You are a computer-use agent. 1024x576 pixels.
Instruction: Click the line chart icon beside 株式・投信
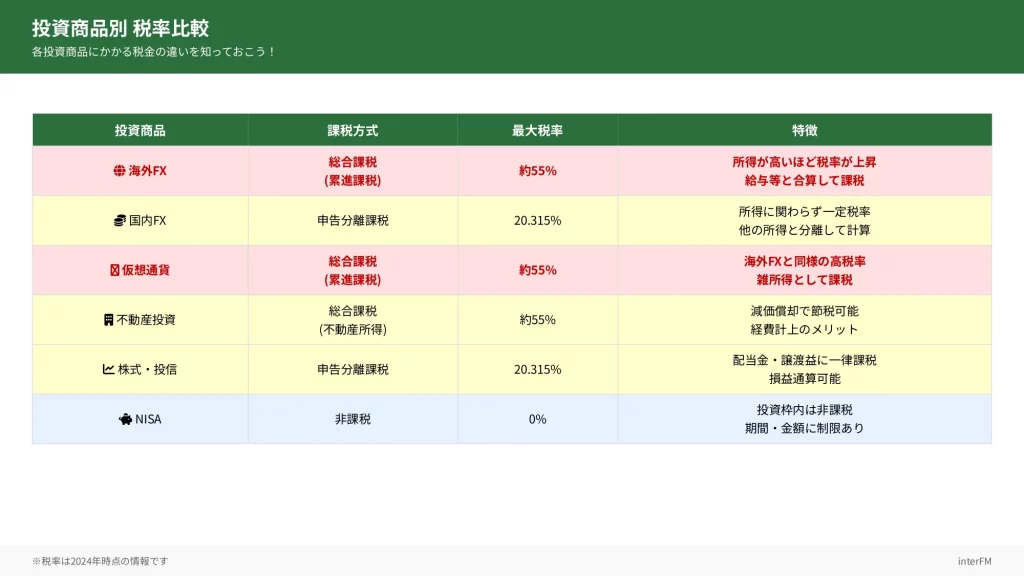pos(108,369)
